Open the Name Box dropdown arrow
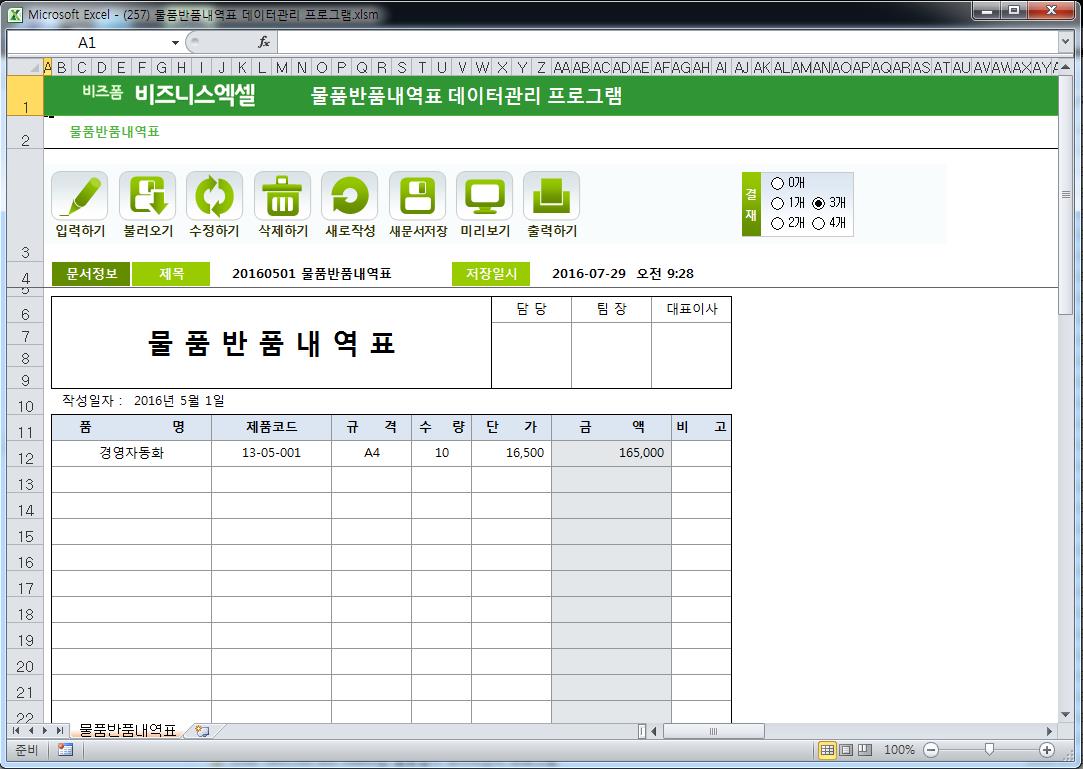Viewport: 1083px width, 769px height. [x=175, y=43]
